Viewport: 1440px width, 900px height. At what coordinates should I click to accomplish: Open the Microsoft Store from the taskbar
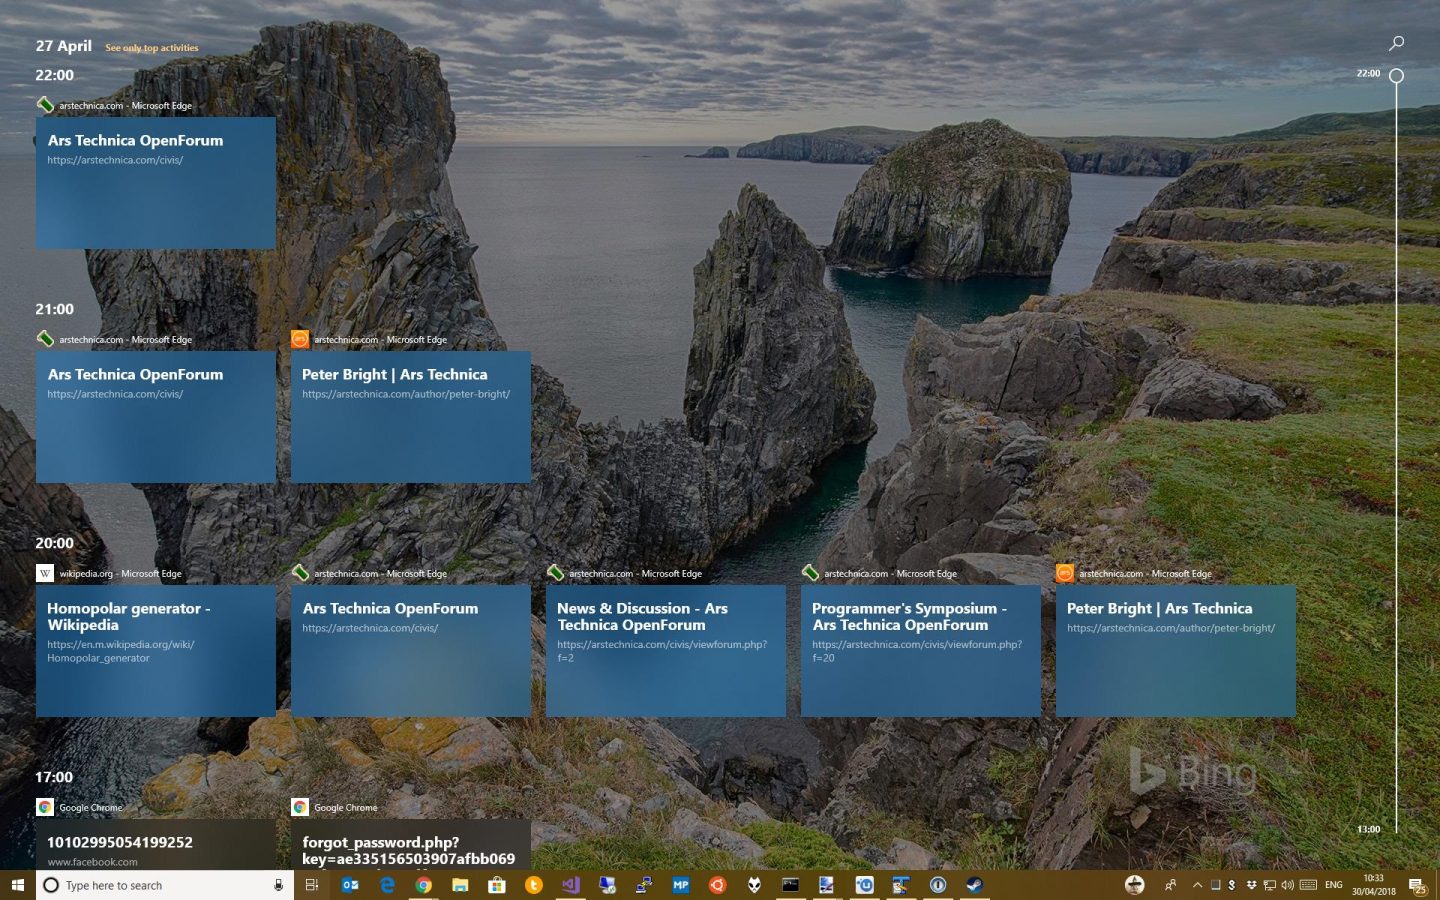coord(497,884)
